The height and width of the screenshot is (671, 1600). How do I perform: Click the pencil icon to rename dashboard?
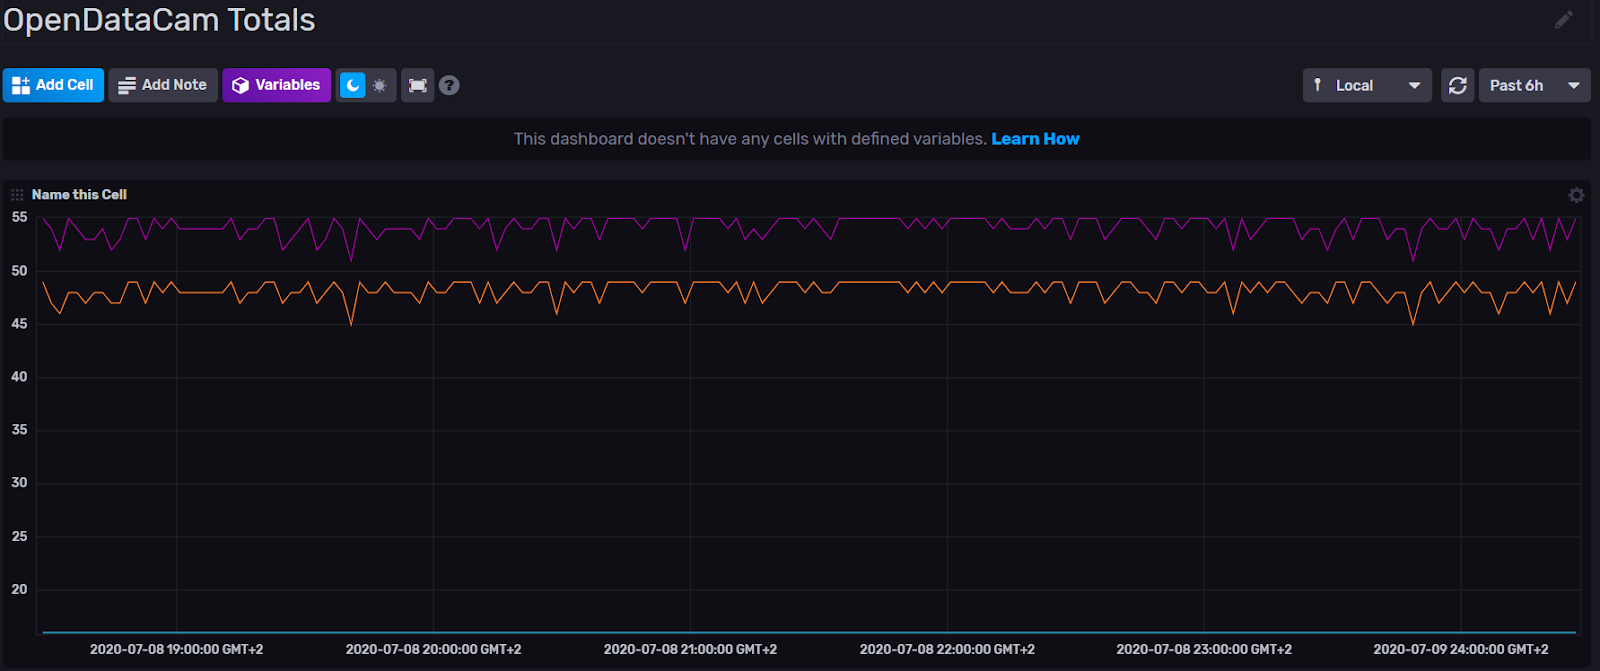(x=1564, y=19)
